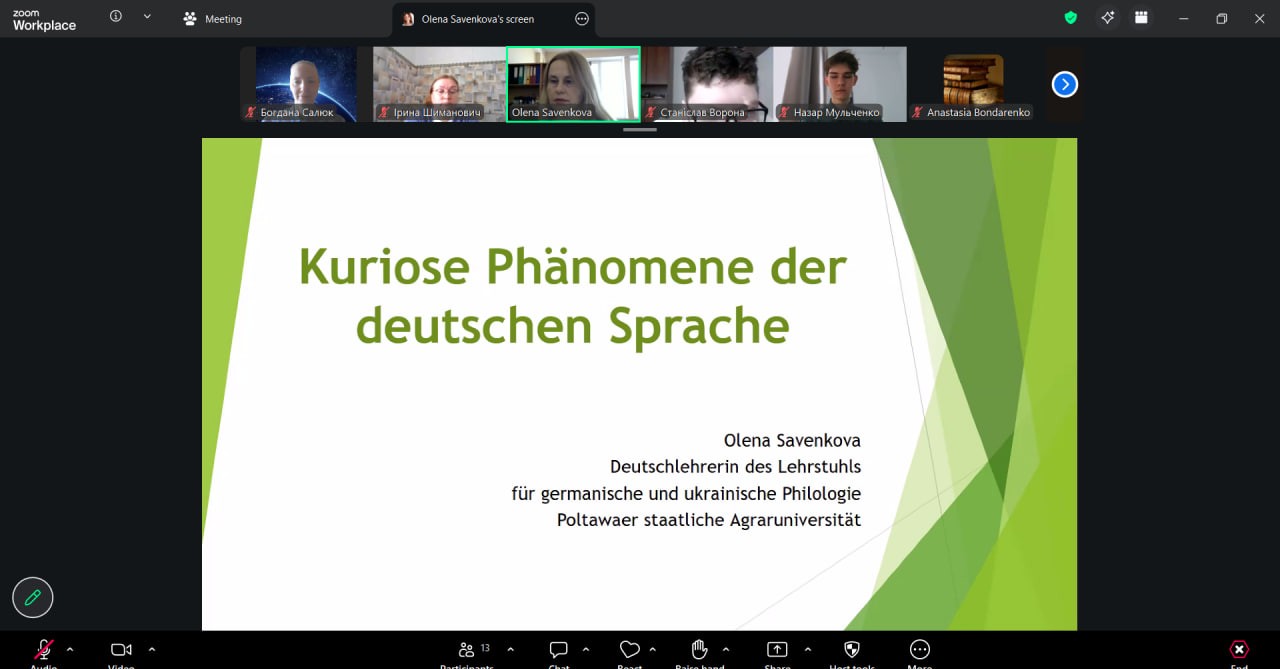Click the Raise hand icon
This screenshot has height=669, width=1280.
pos(699,650)
